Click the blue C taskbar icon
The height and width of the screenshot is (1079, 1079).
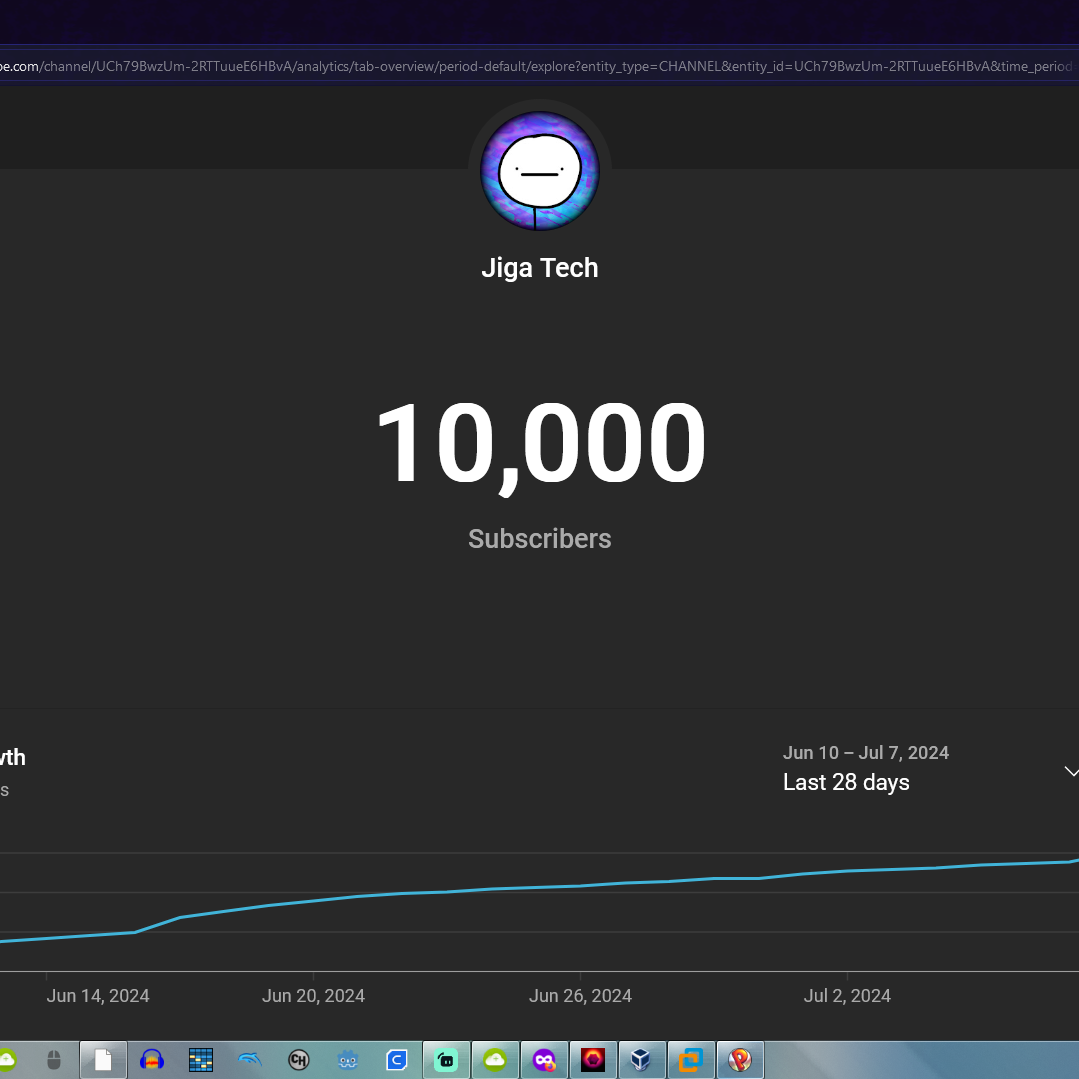(x=397, y=1060)
